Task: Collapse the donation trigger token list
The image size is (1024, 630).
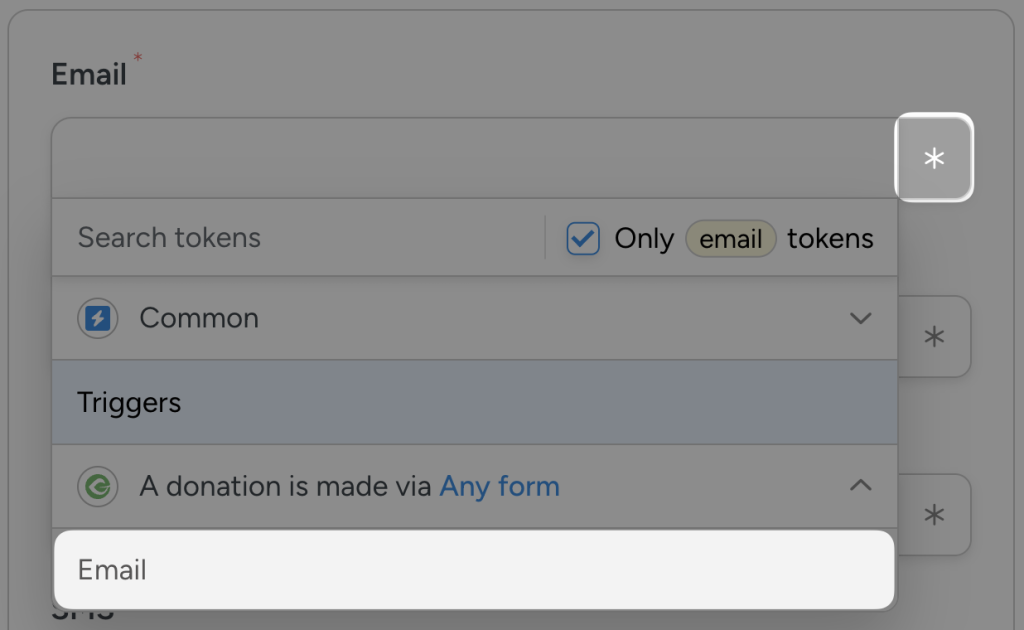Action: tap(861, 486)
